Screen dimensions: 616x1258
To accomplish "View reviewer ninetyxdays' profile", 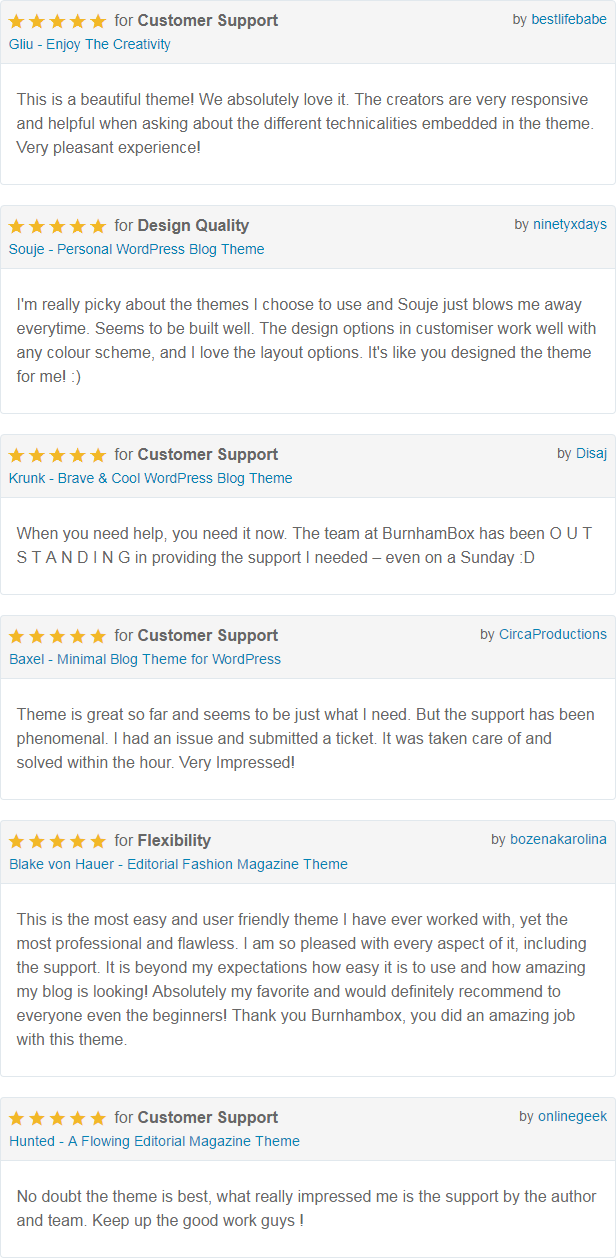I will pos(570,224).
